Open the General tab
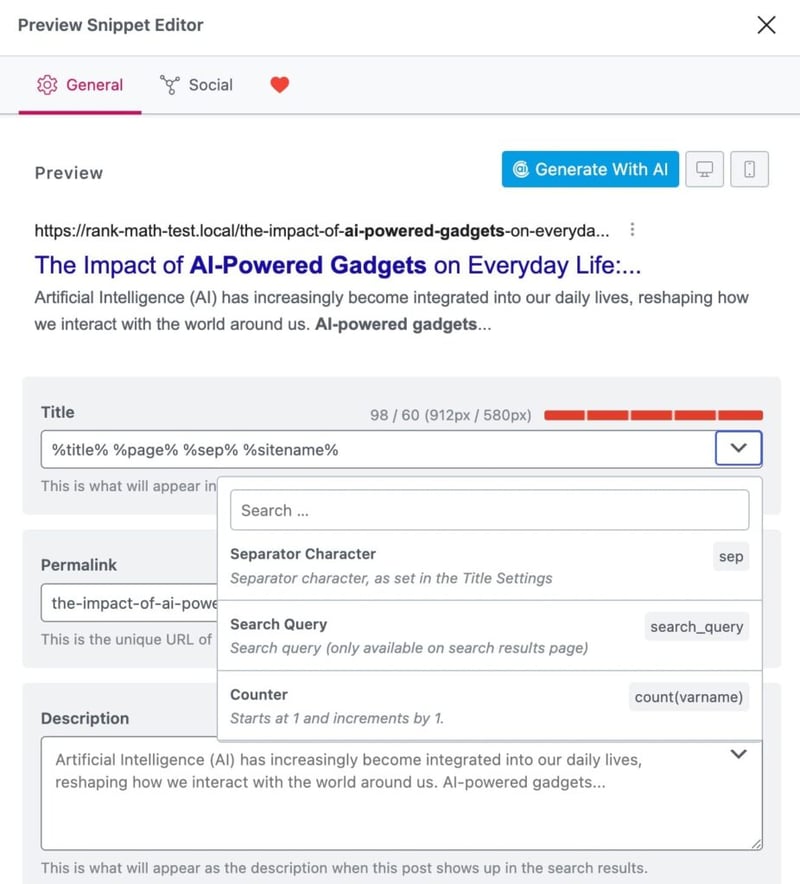Viewport: 800px width, 884px height. pyautogui.click(x=80, y=85)
